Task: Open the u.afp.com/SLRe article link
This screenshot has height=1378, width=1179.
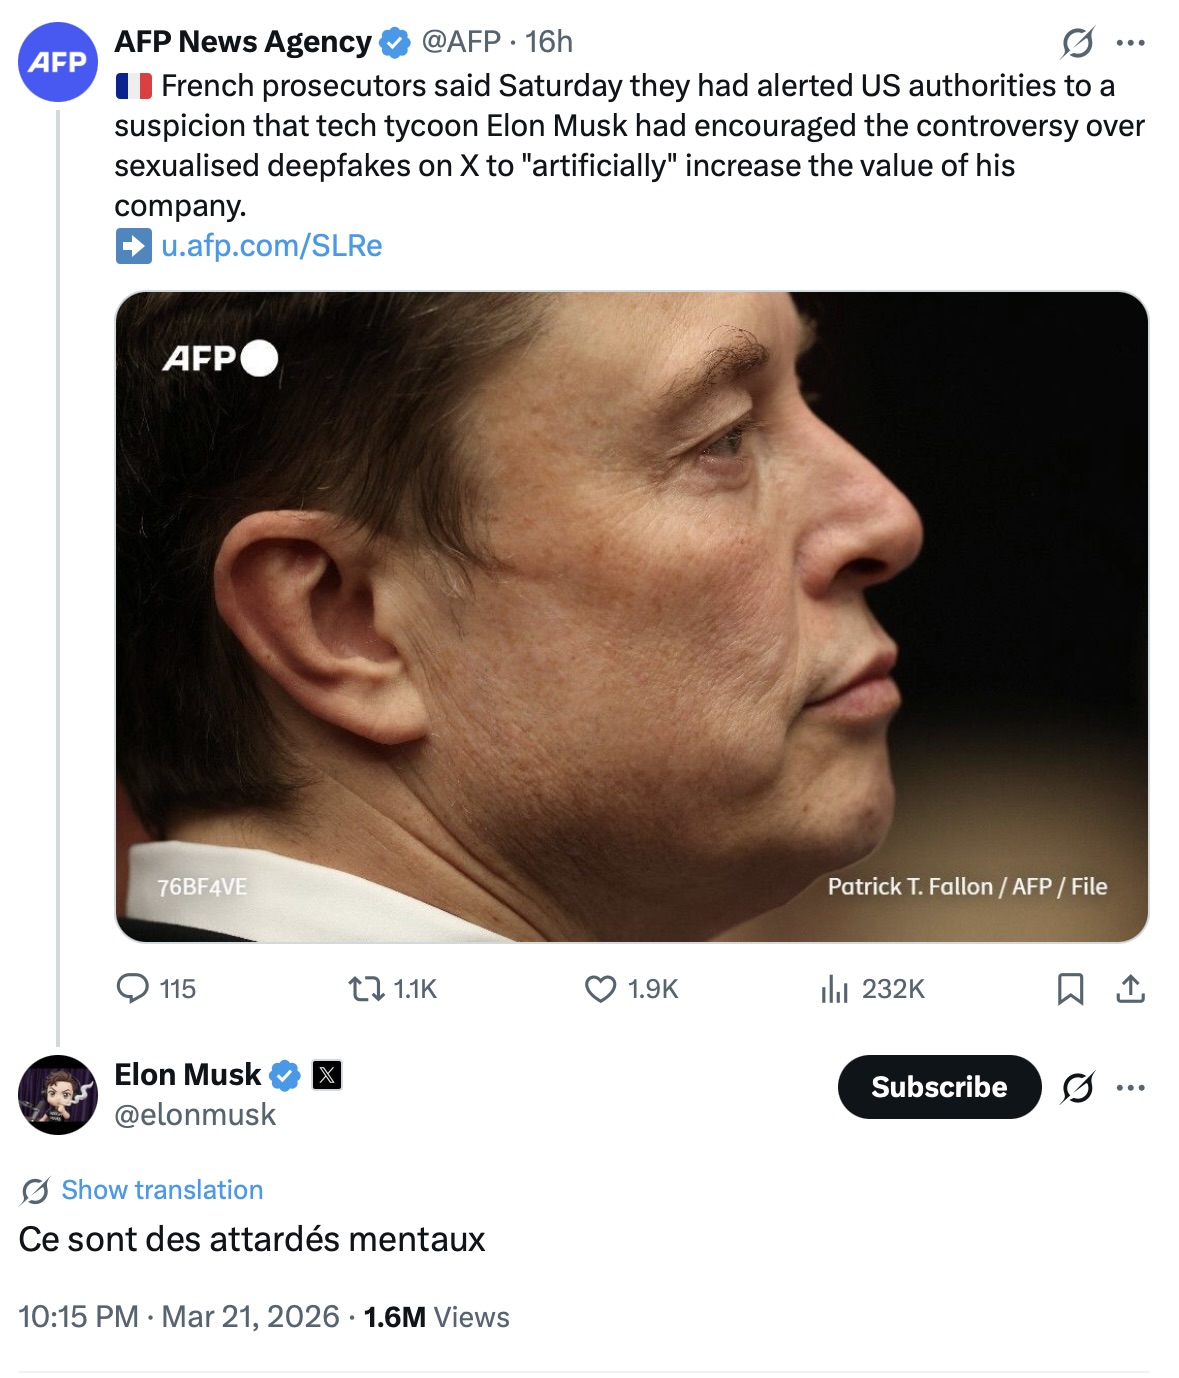Action: (271, 246)
